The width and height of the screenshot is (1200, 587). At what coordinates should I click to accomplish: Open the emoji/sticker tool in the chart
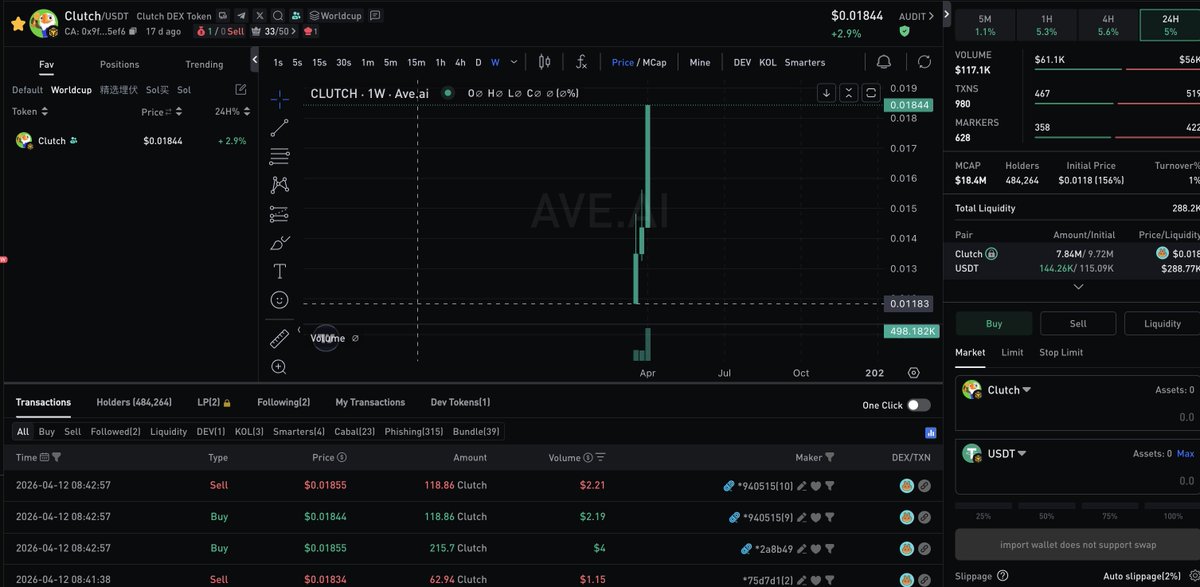click(x=280, y=300)
